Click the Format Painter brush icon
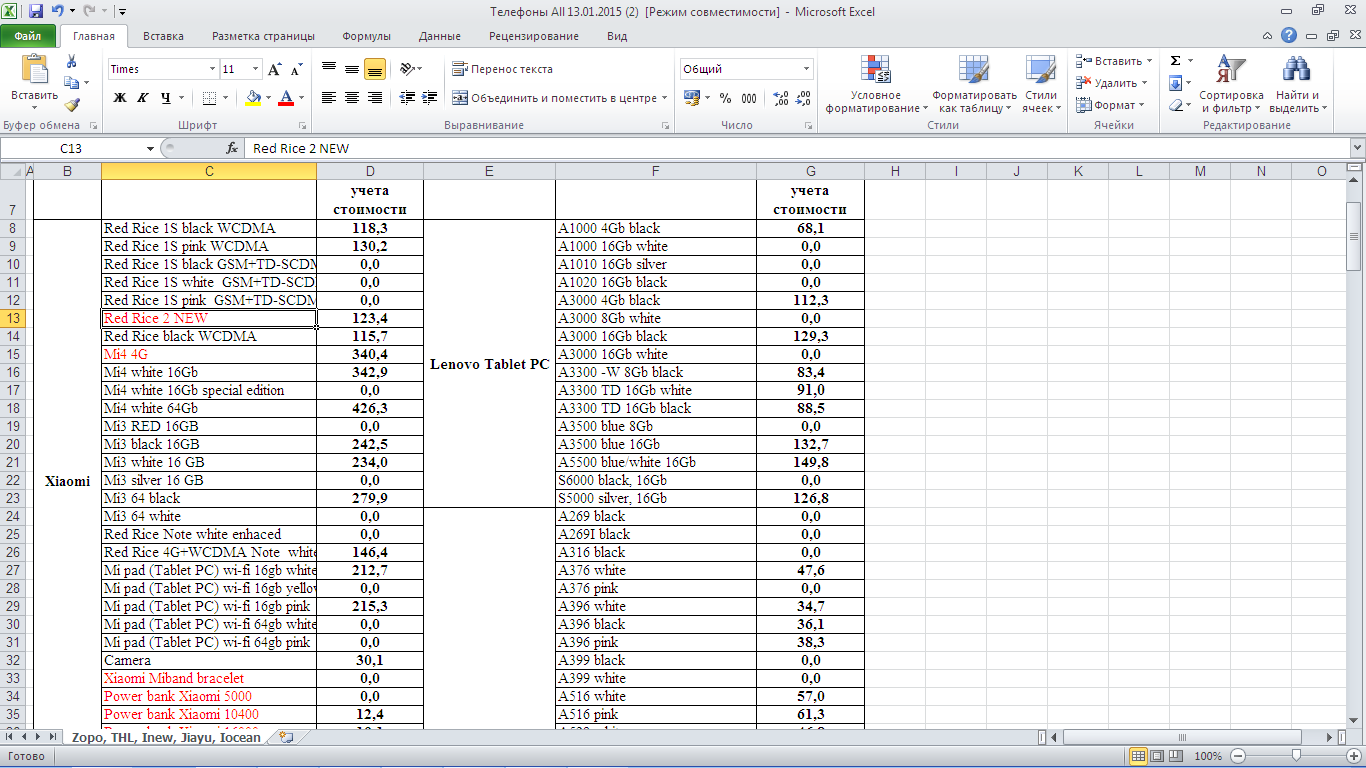 (x=71, y=104)
